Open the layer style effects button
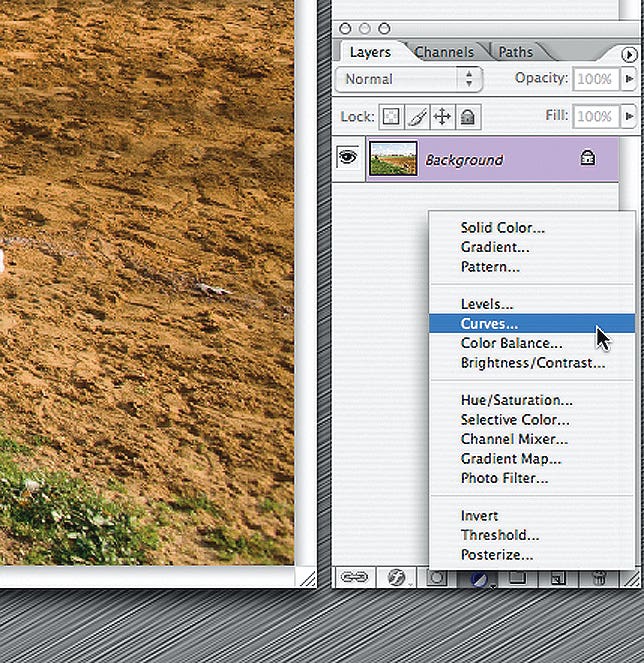 point(397,577)
